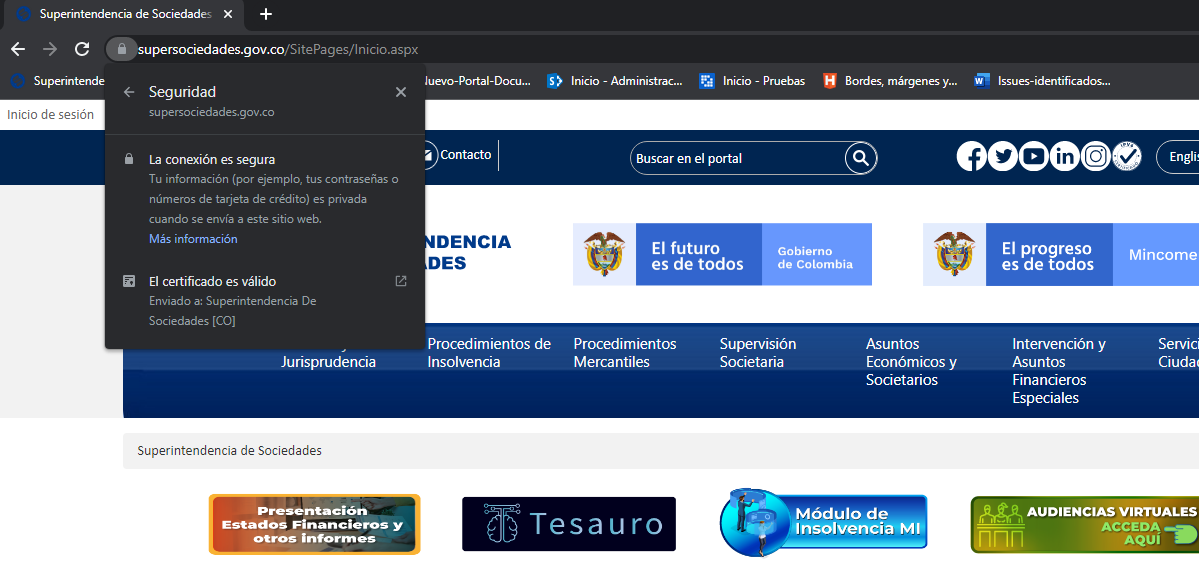Open Procedimientos Mercantiles menu
The height and width of the screenshot is (563, 1199).
[x=624, y=353]
